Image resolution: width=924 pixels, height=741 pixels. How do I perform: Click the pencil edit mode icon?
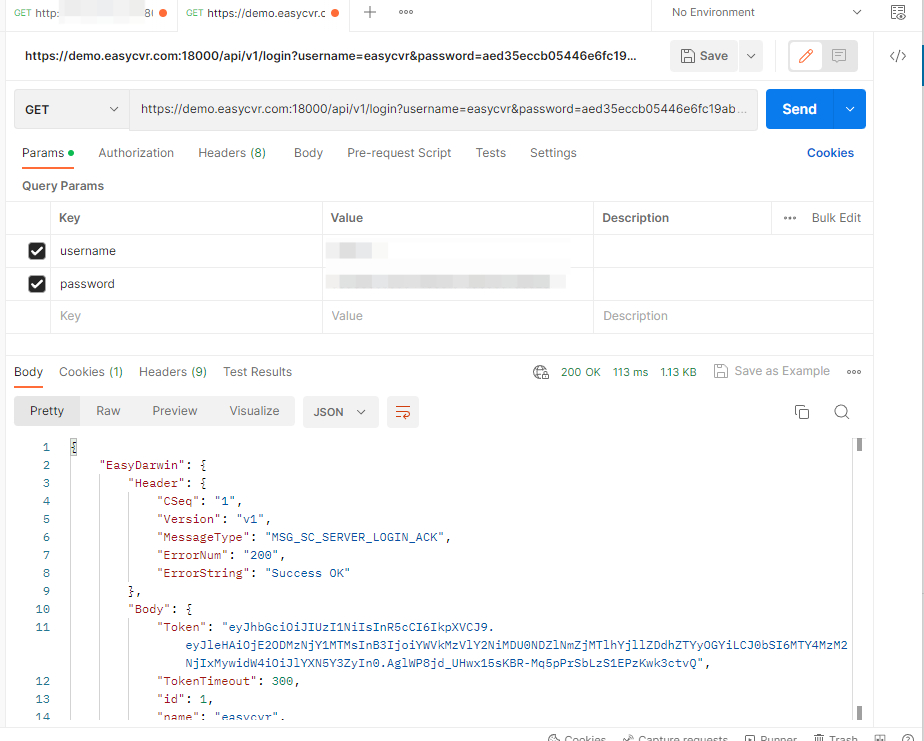click(806, 56)
